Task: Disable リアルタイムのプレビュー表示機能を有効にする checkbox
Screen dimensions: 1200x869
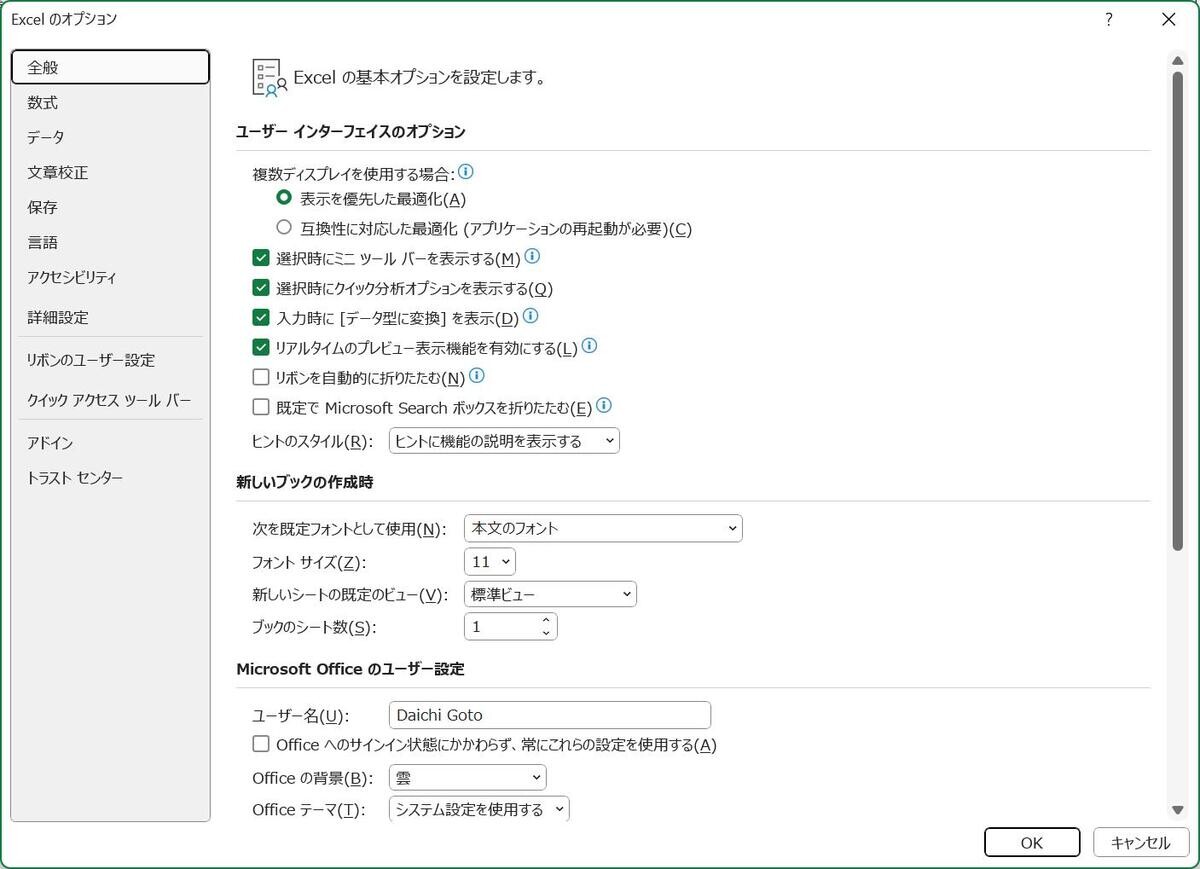Action: 261,348
